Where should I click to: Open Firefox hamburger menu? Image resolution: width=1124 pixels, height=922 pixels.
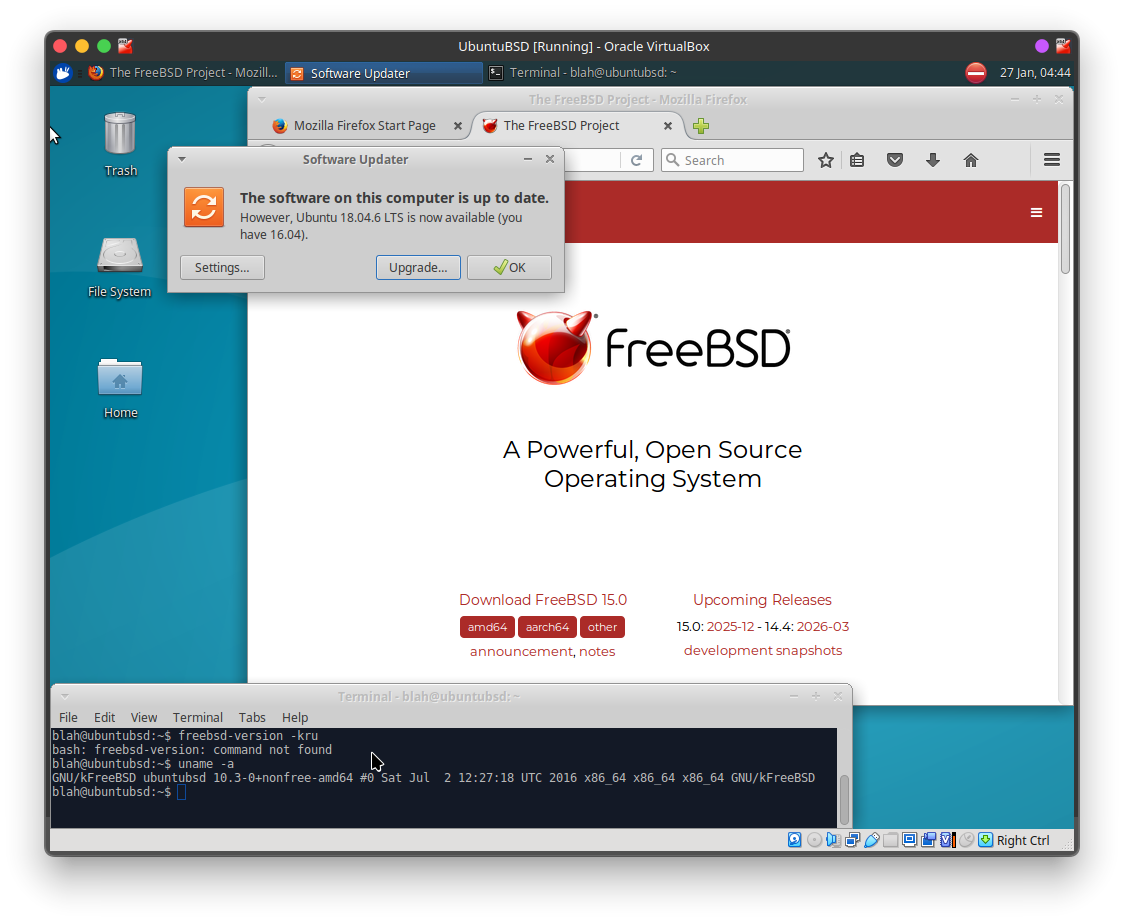1051,160
